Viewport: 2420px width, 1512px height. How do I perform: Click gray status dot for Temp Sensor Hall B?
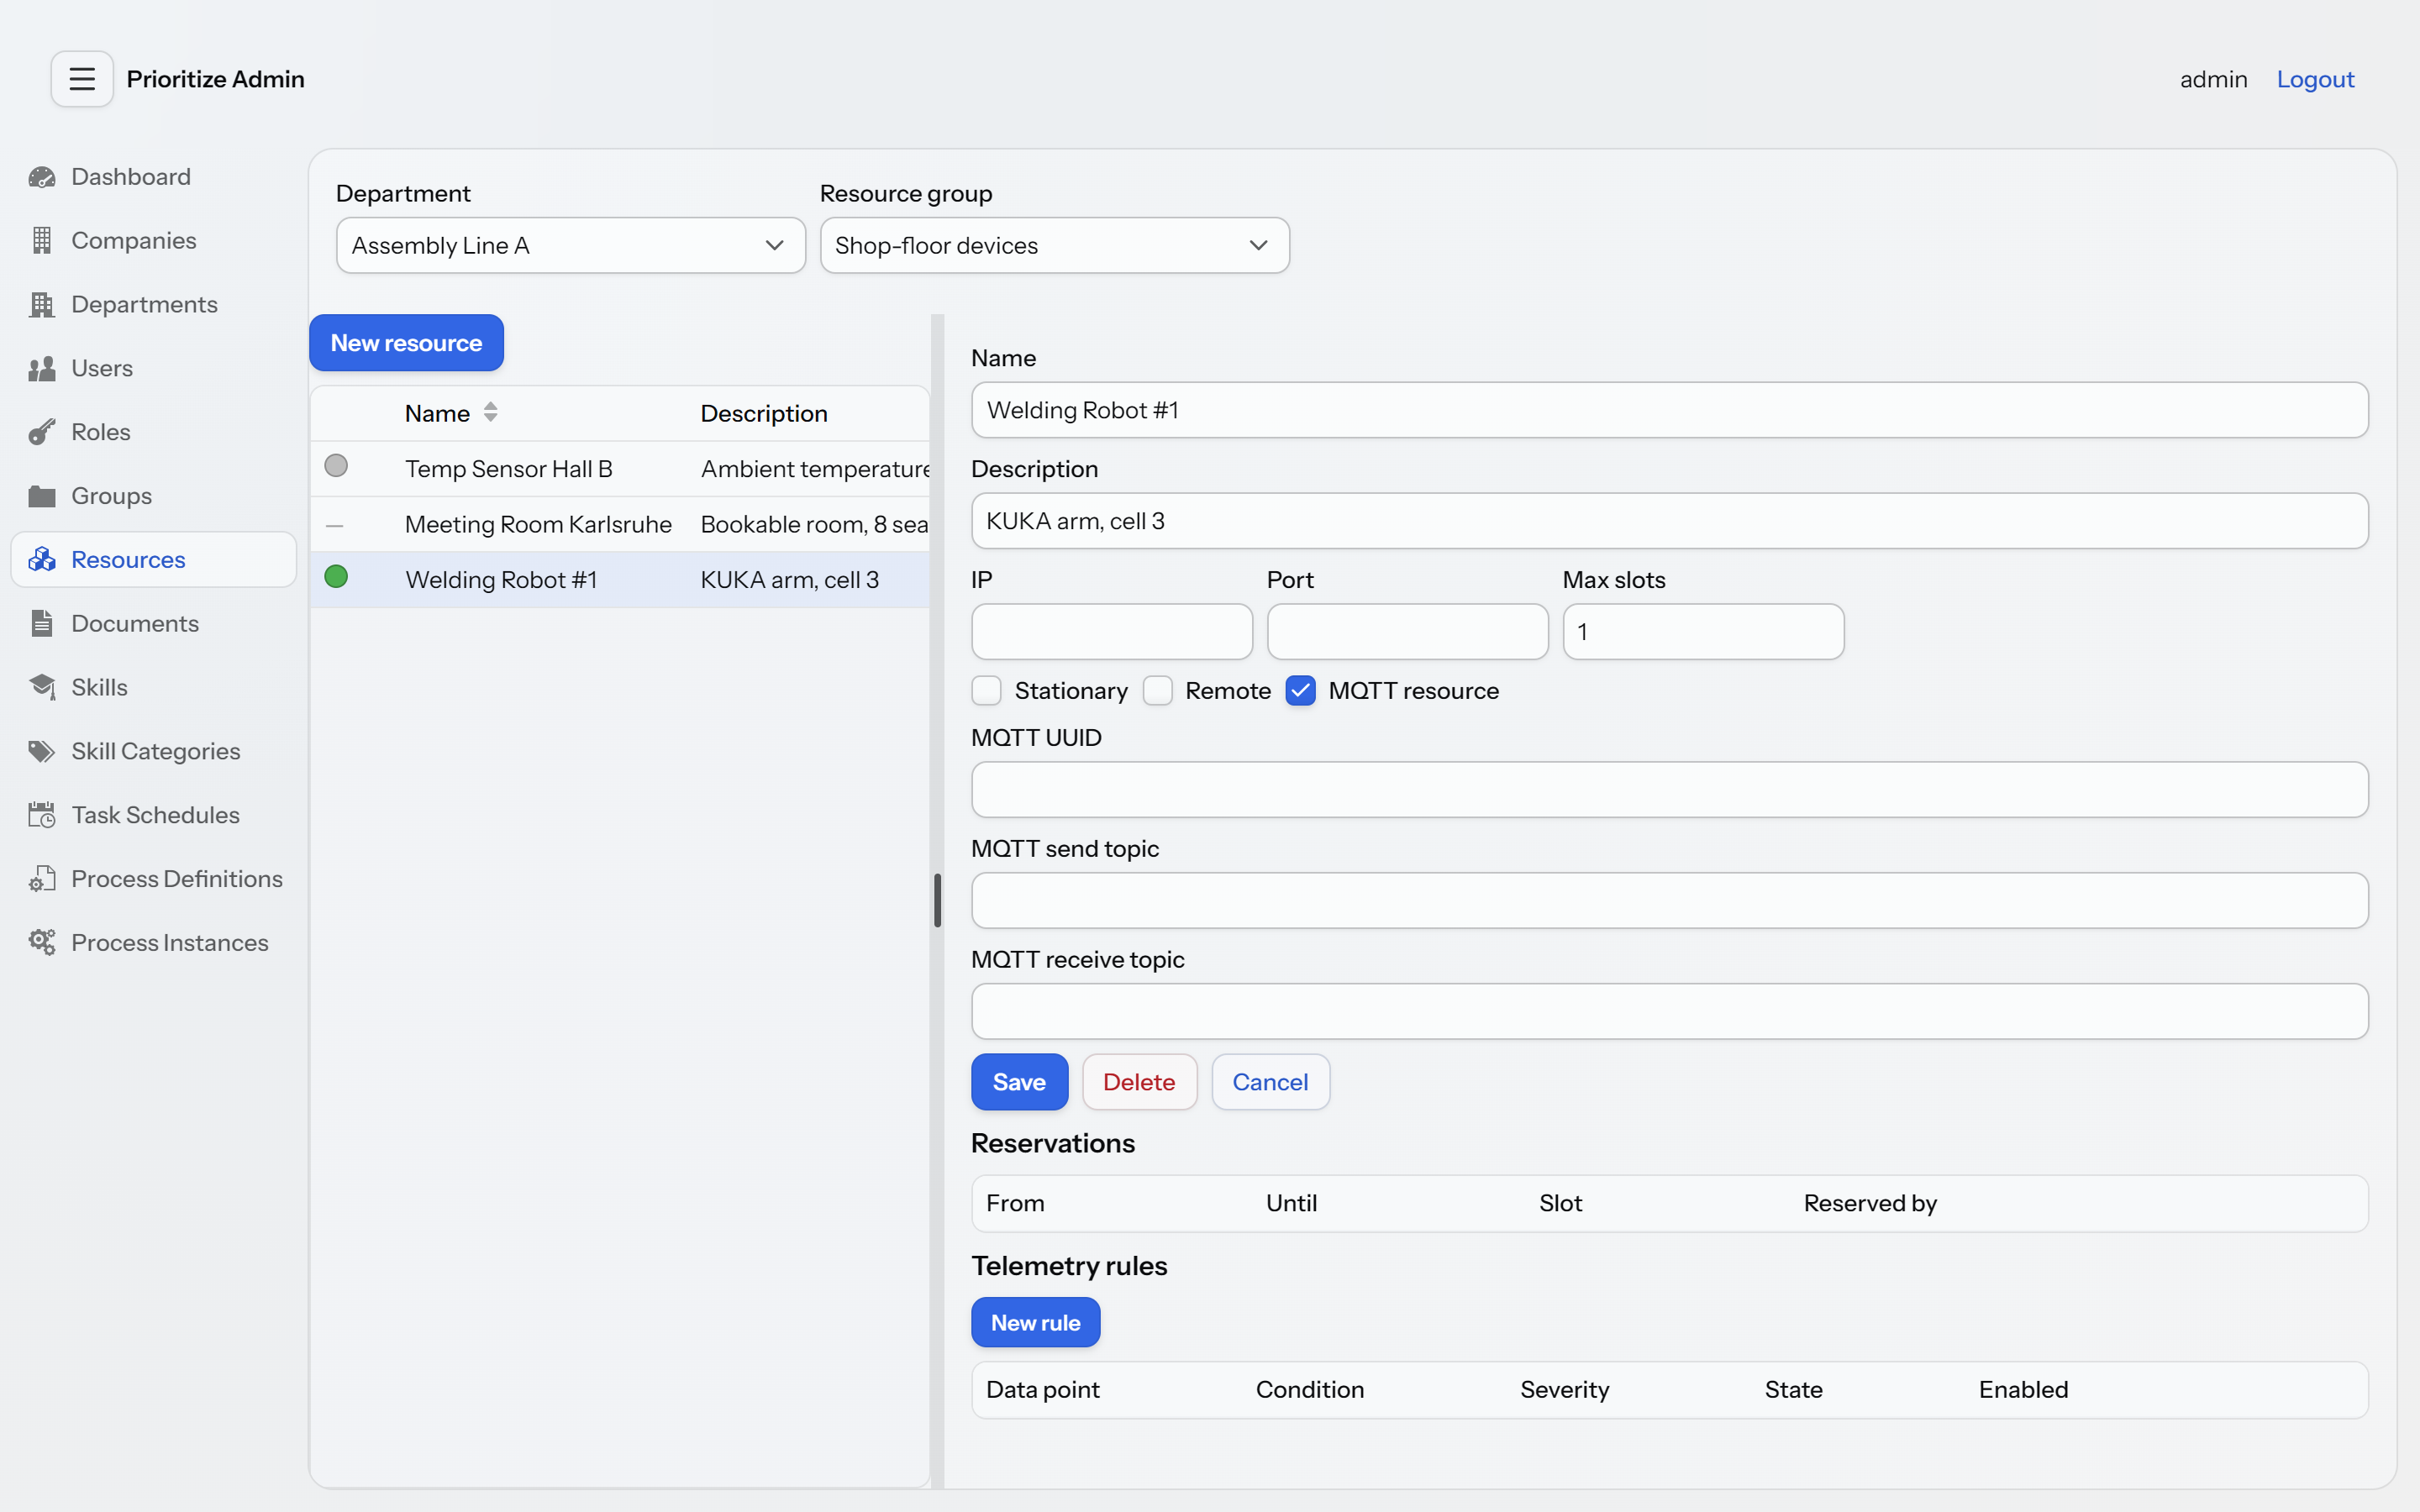pyautogui.click(x=336, y=466)
